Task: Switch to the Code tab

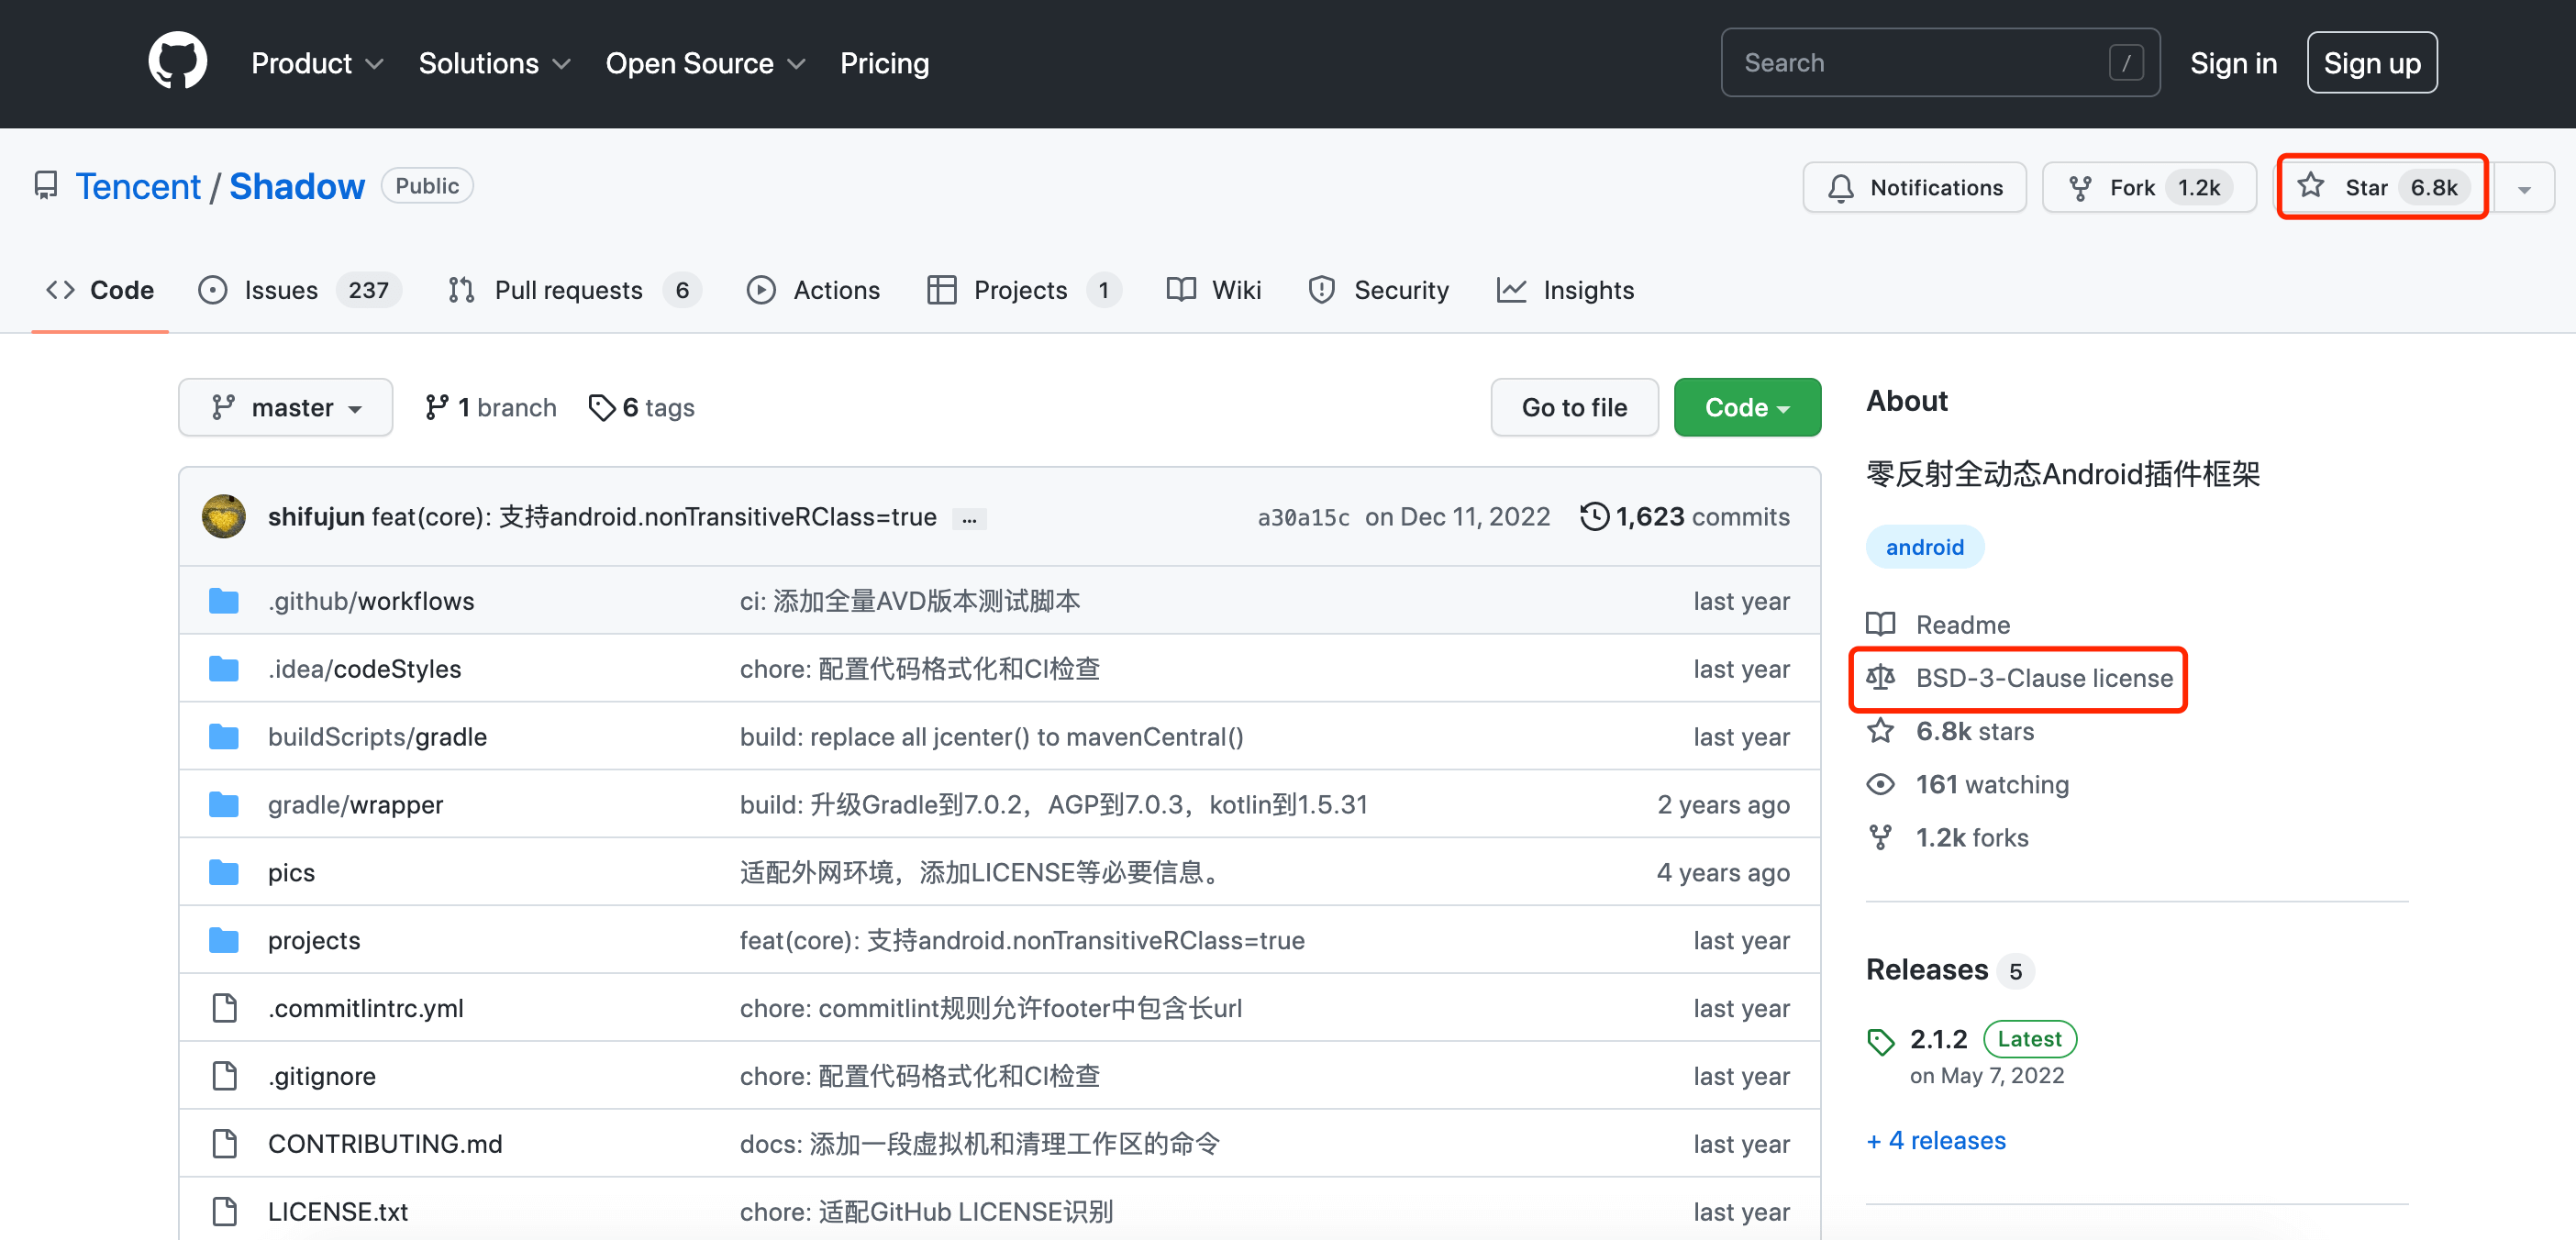Action: [100, 290]
